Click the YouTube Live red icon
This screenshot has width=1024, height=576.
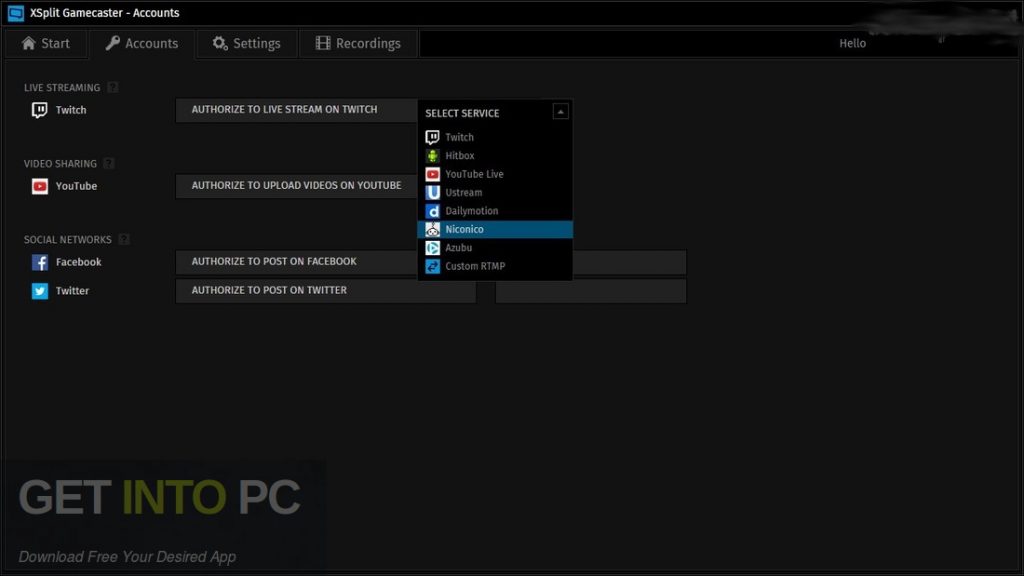click(x=432, y=174)
